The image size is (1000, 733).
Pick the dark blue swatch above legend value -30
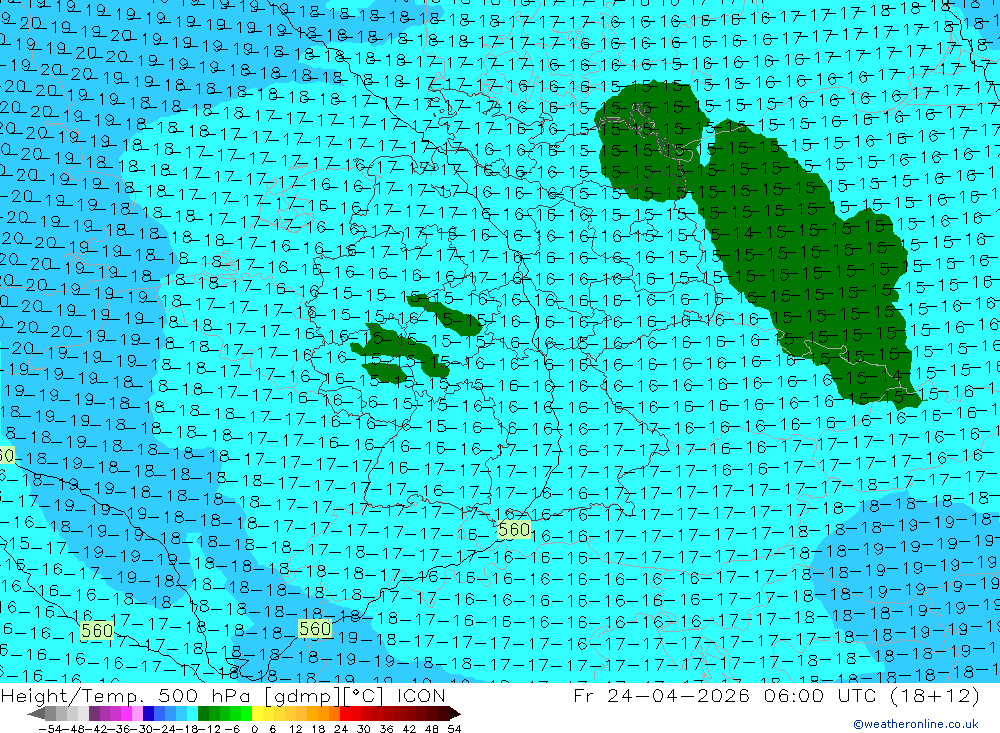(x=148, y=714)
